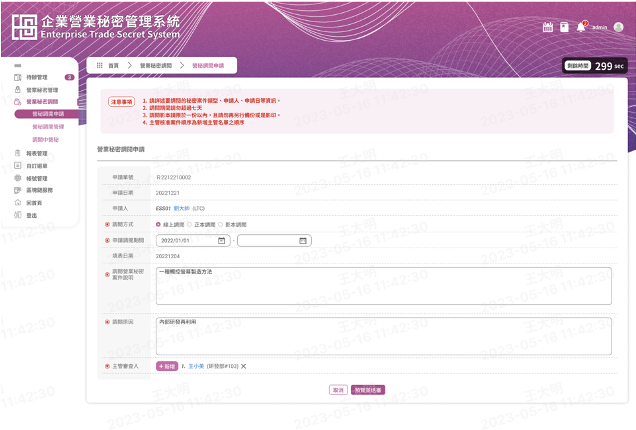Click the empty end date field
636x430 pixels.
[274, 241]
